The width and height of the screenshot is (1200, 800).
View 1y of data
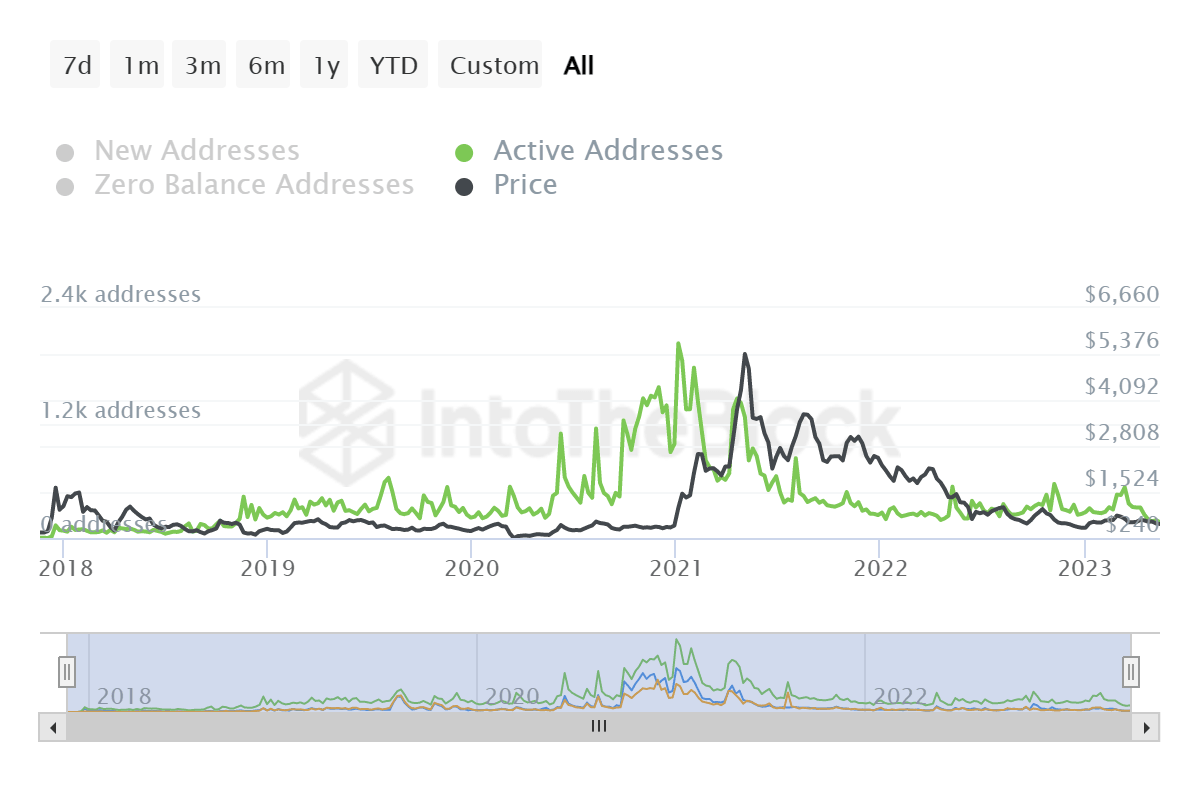pos(324,64)
